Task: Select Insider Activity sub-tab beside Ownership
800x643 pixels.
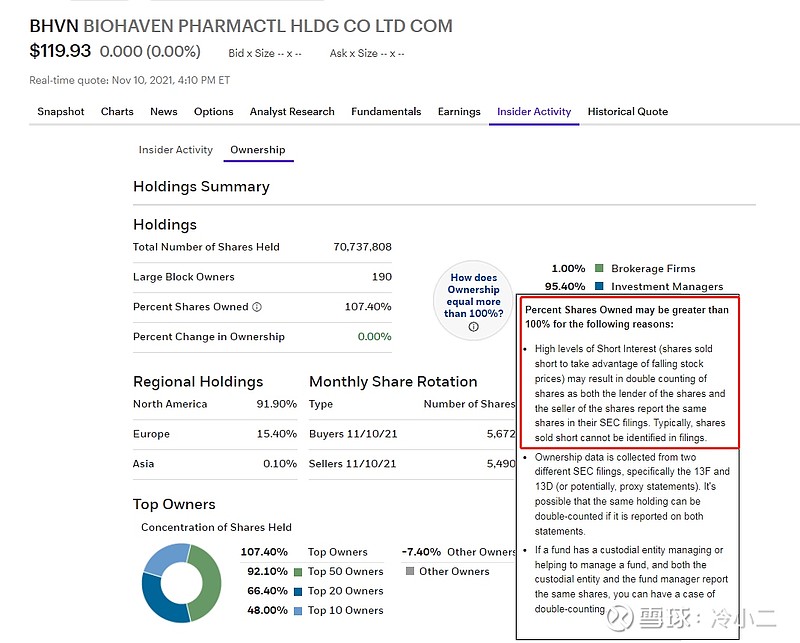Action: pos(176,150)
